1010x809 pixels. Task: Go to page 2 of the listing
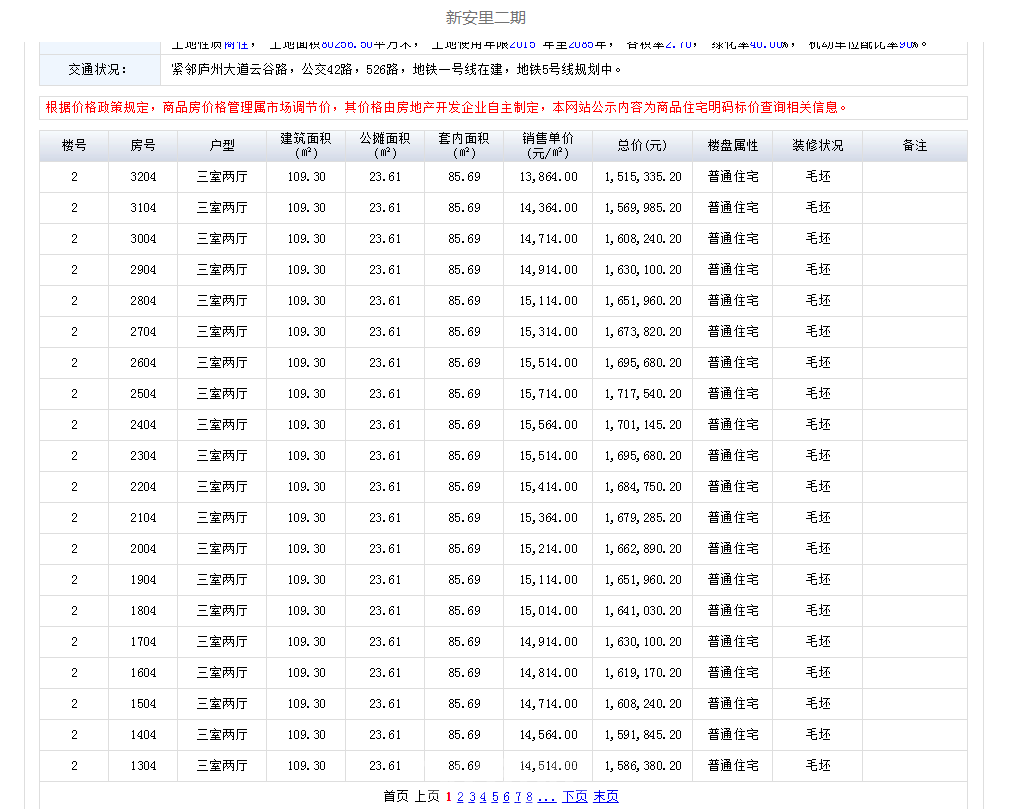[460, 797]
